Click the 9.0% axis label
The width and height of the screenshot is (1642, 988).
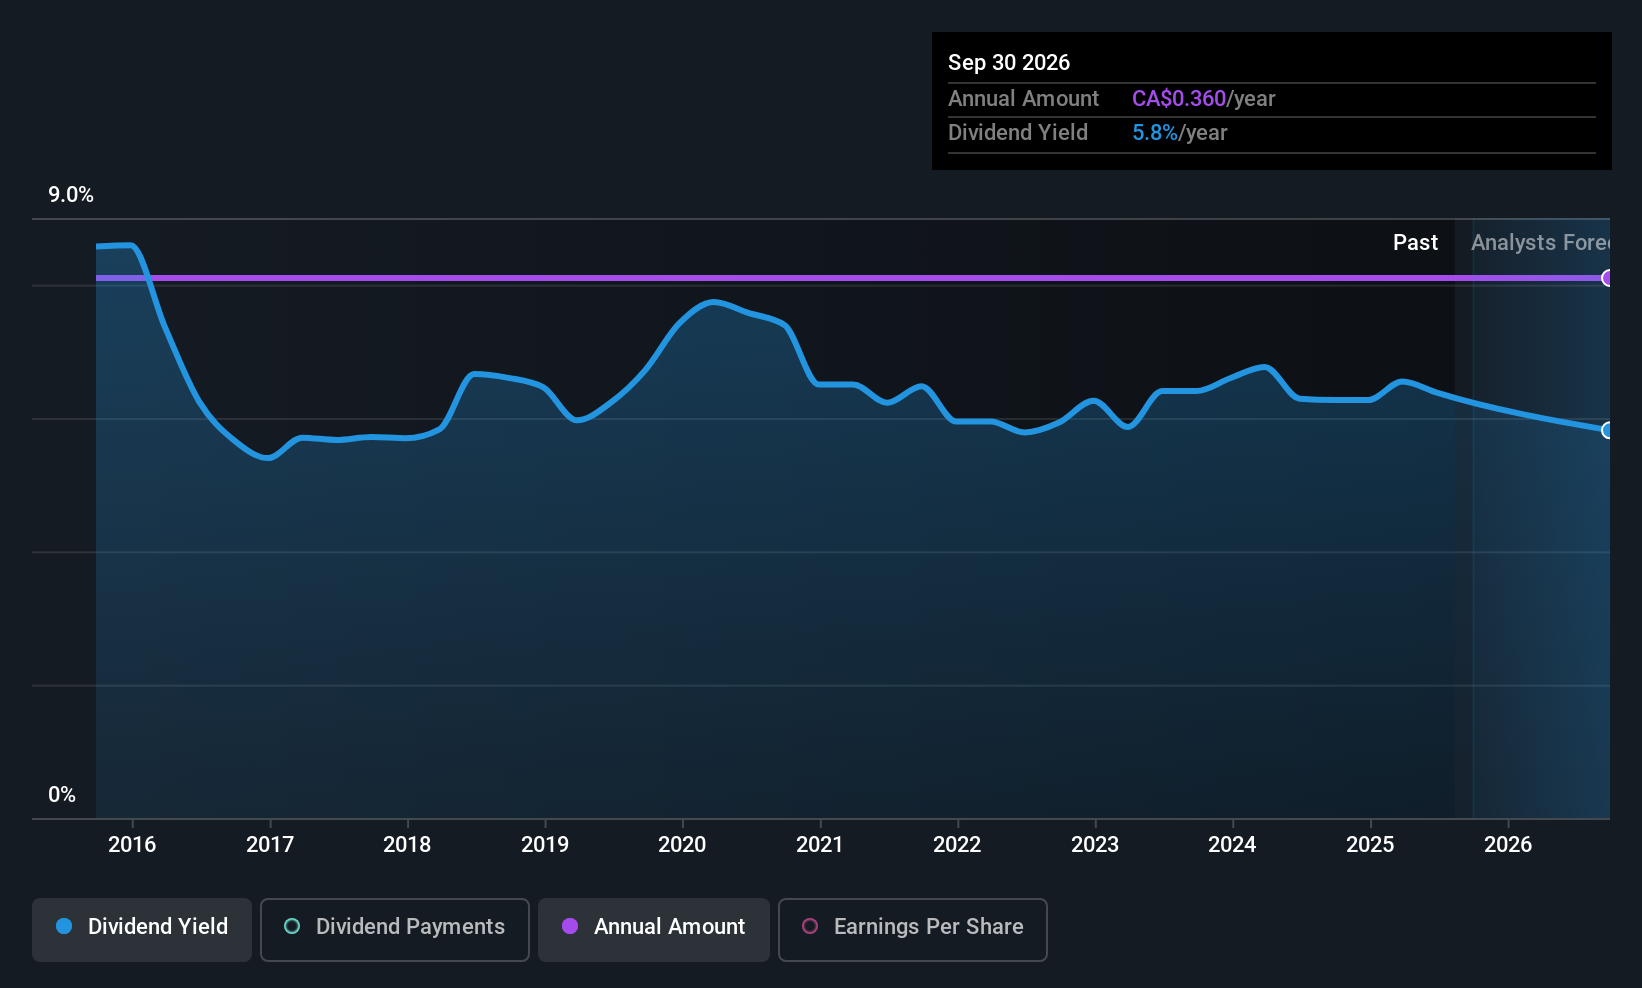click(71, 195)
